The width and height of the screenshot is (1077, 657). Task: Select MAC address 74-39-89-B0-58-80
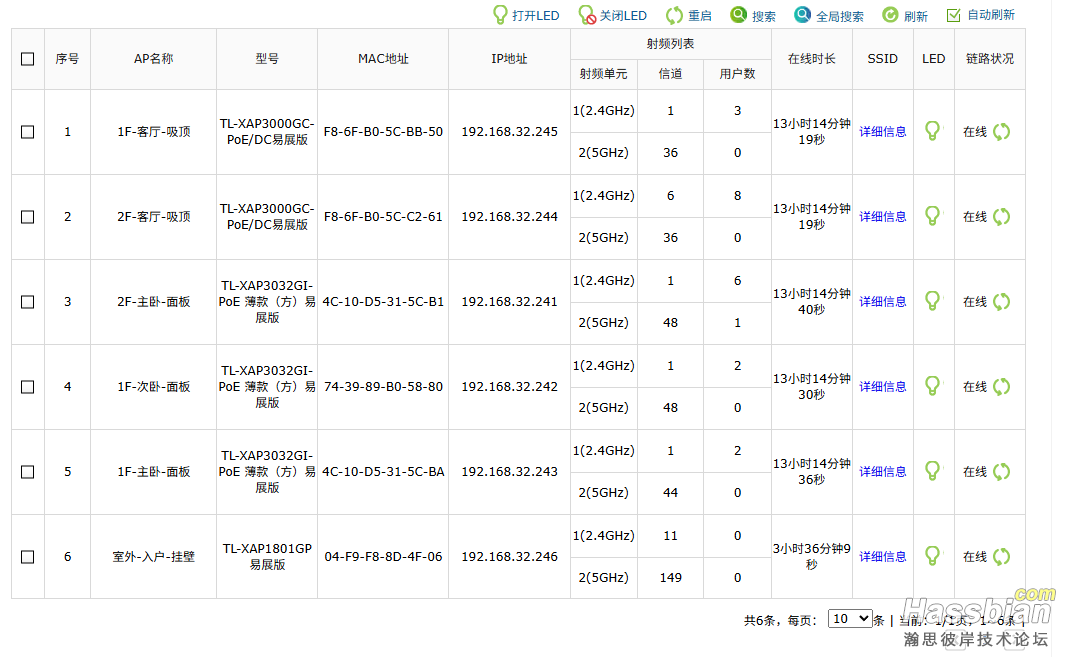(x=383, y=387)
